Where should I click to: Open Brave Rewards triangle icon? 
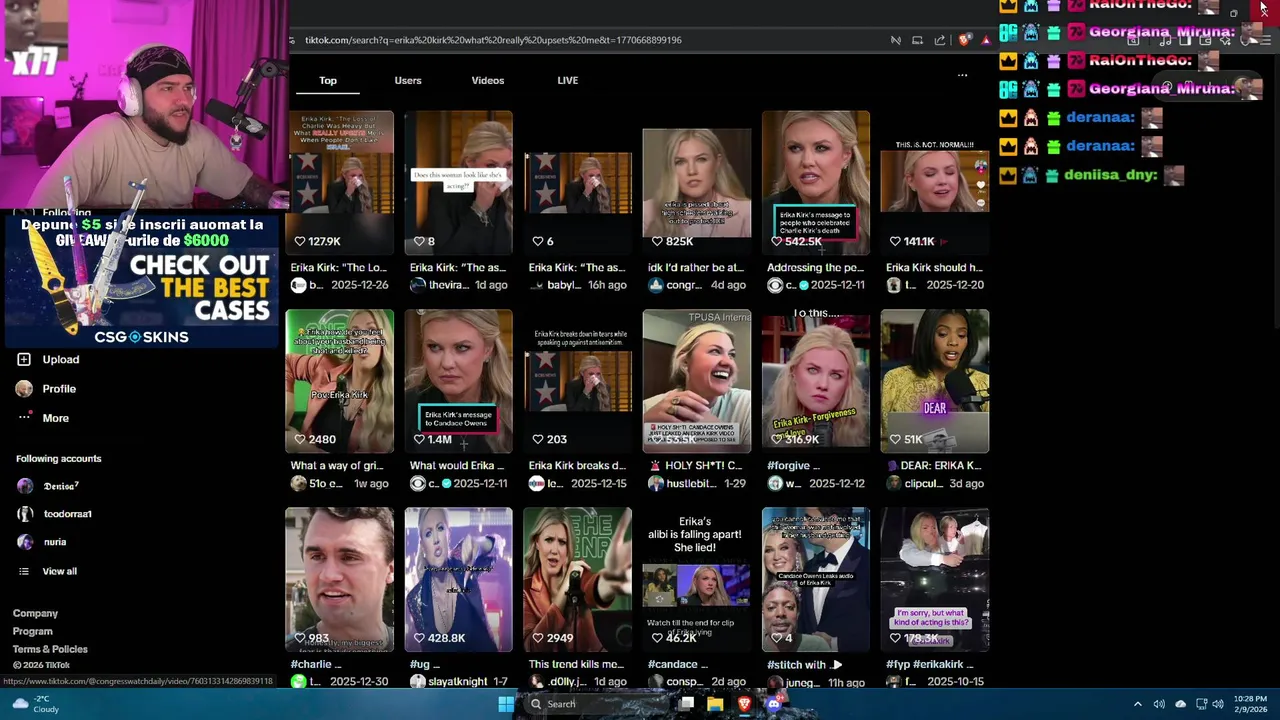coord(986,40)
